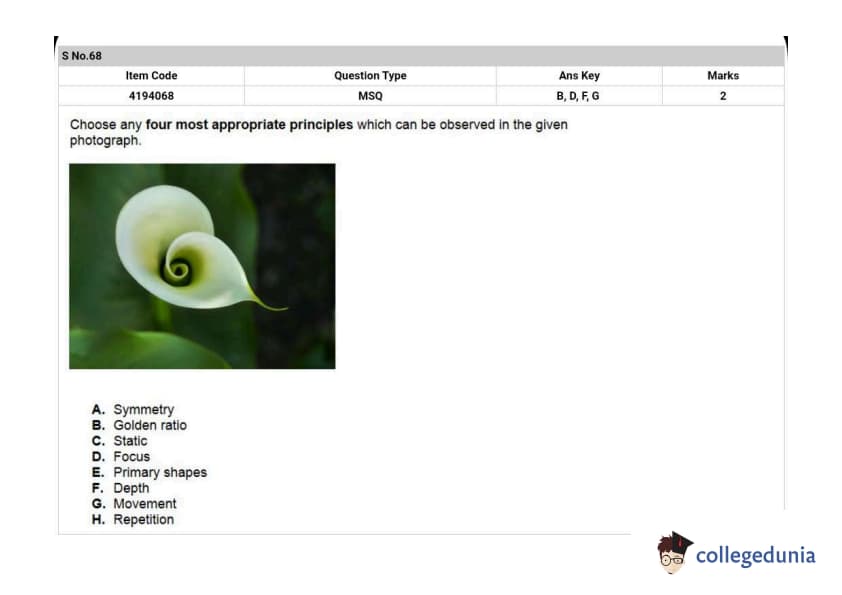Click the collegedunia mascot icon
This screenshot has width=842, height=595.
click(675, 553)
